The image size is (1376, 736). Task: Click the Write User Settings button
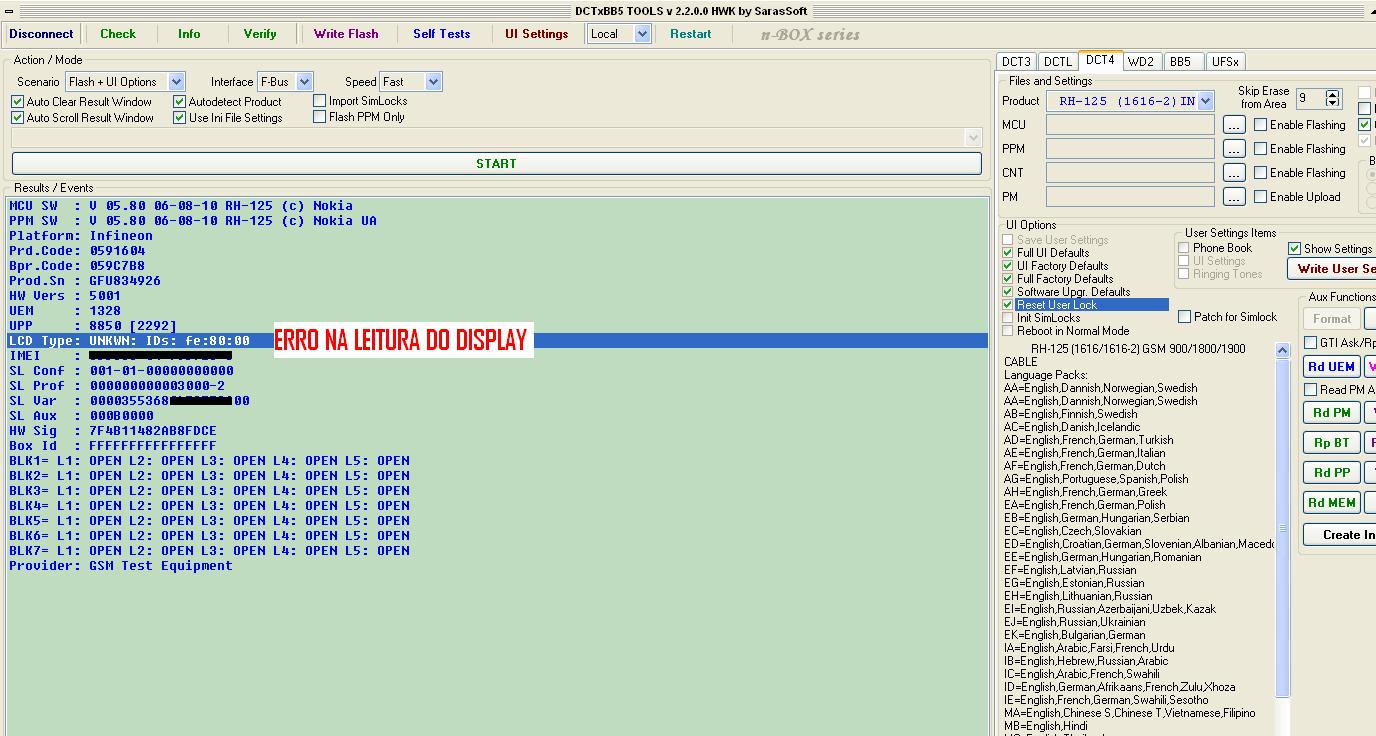pos(1334,269)
